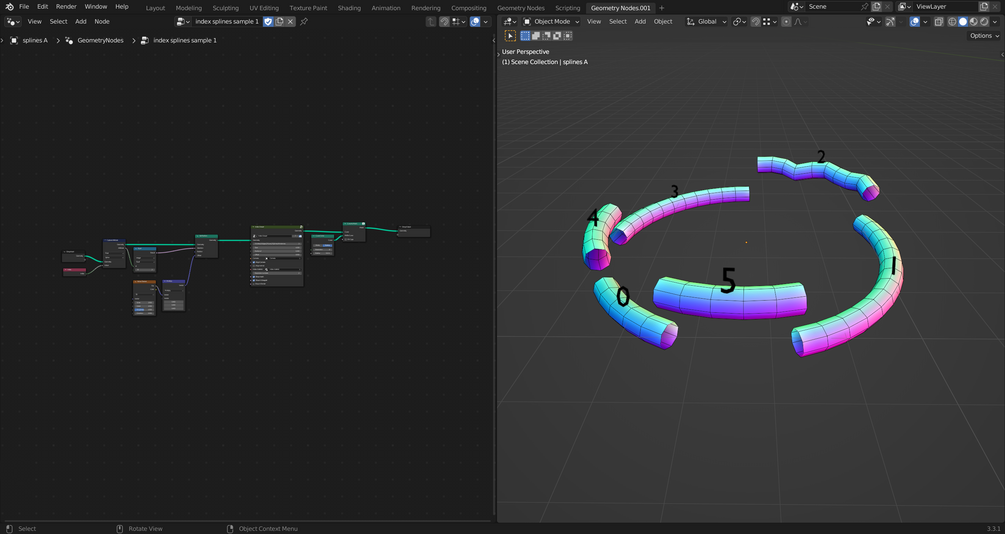Unlink the index splines sample 1 node group
1005x534 pixels.
click(290, 22)
